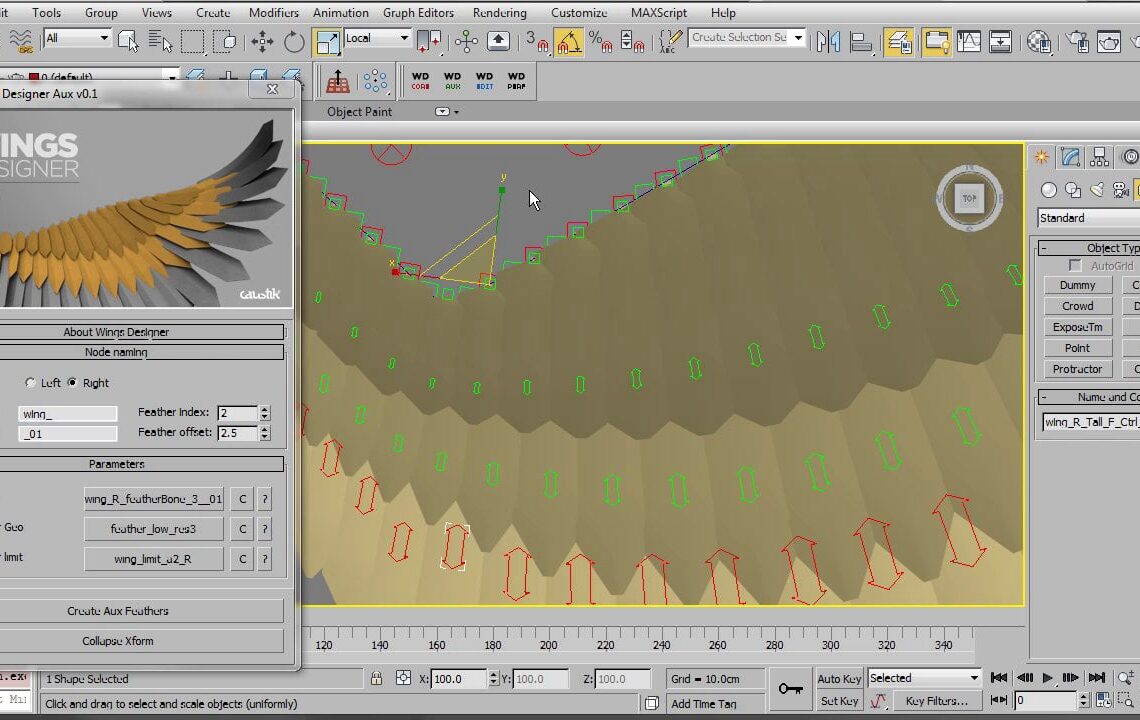
Task: Increase Feather Index with its spinner arrow
Action: 266,407
